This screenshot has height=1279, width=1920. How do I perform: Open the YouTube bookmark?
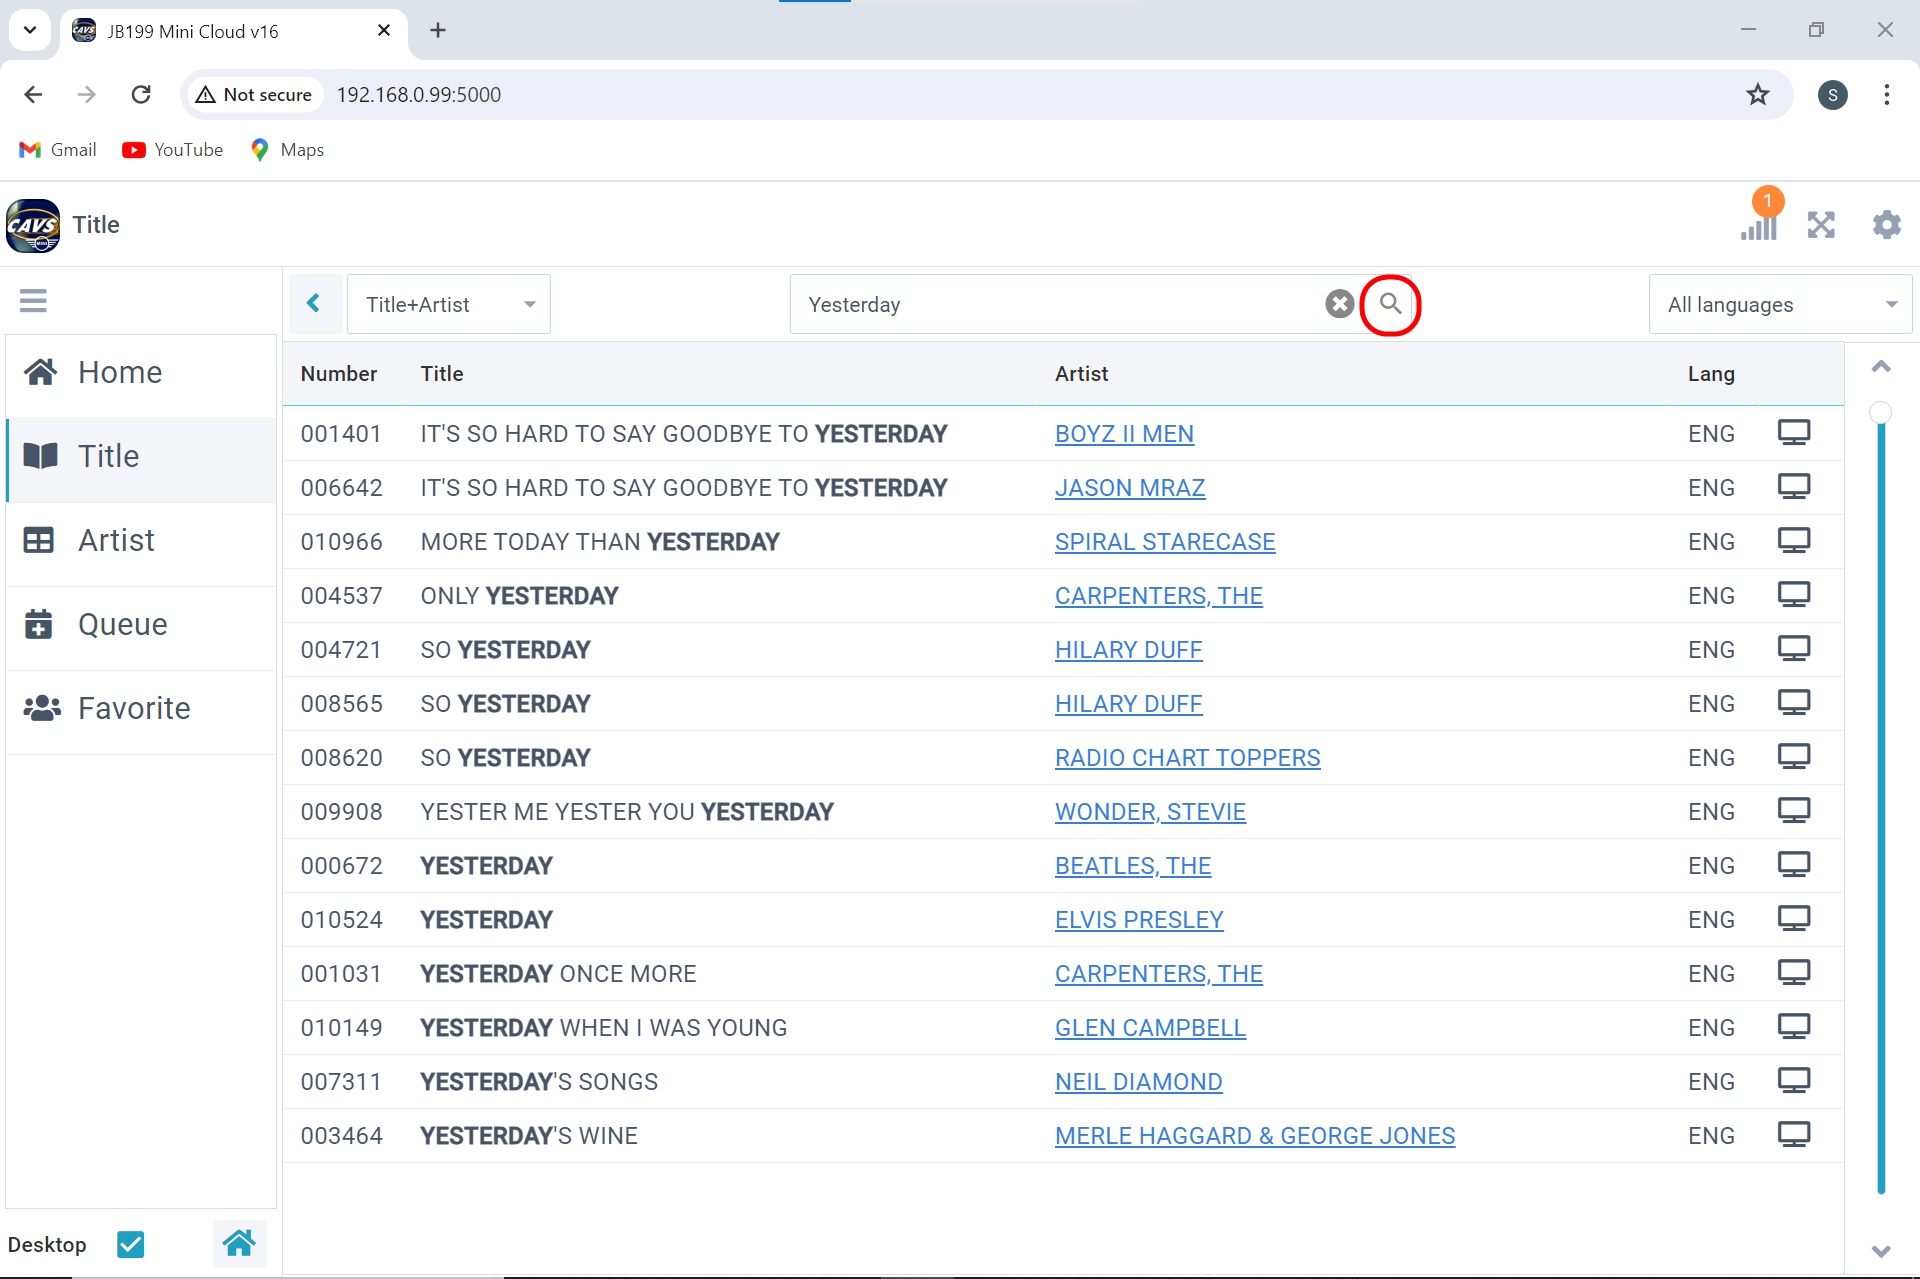point(173,150)
